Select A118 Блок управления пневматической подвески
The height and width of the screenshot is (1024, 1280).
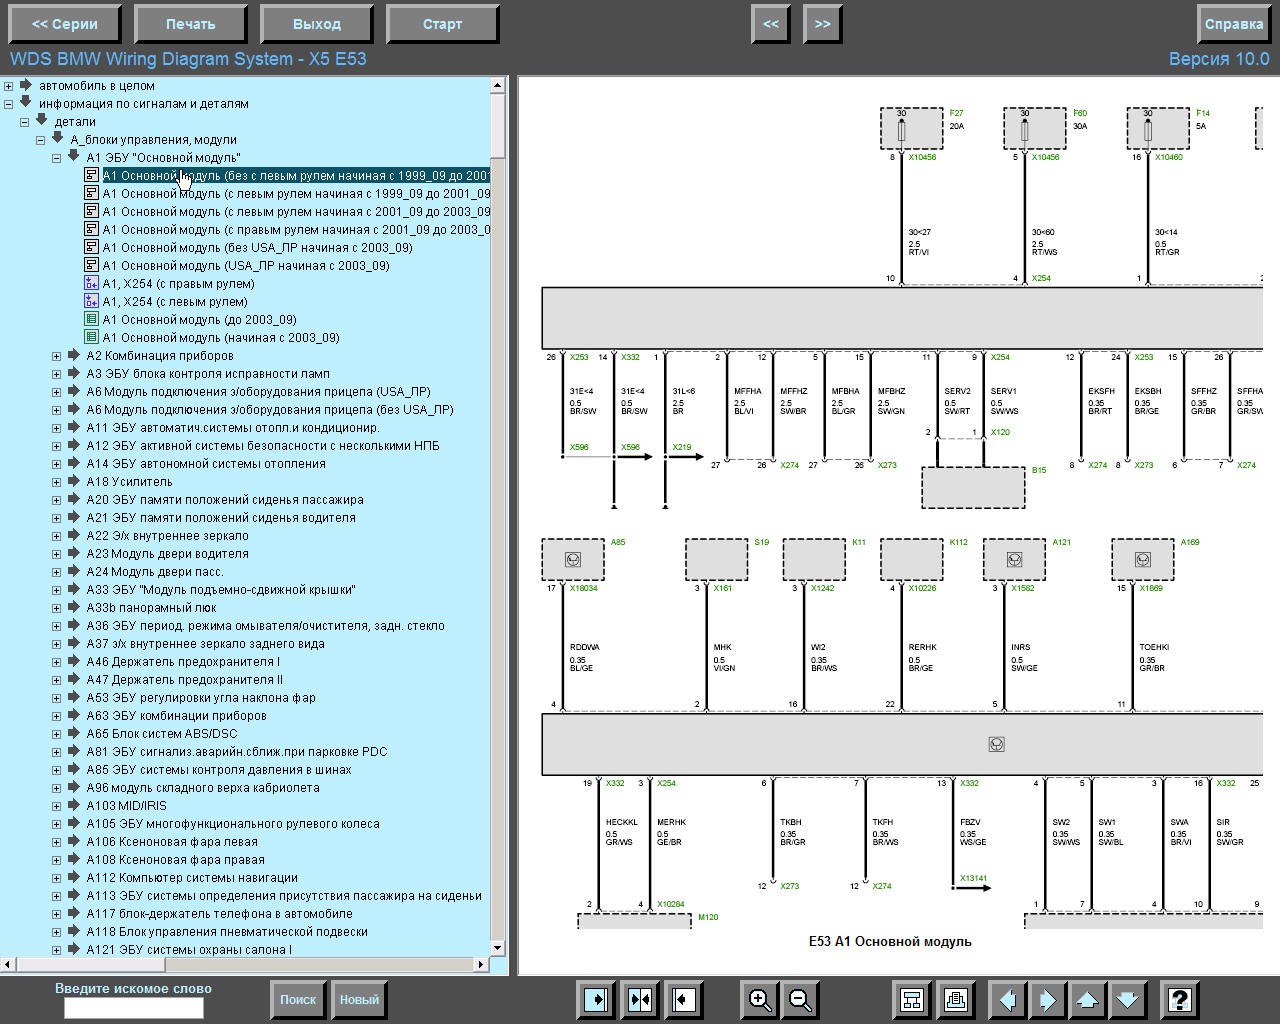[x=227, y=931]
